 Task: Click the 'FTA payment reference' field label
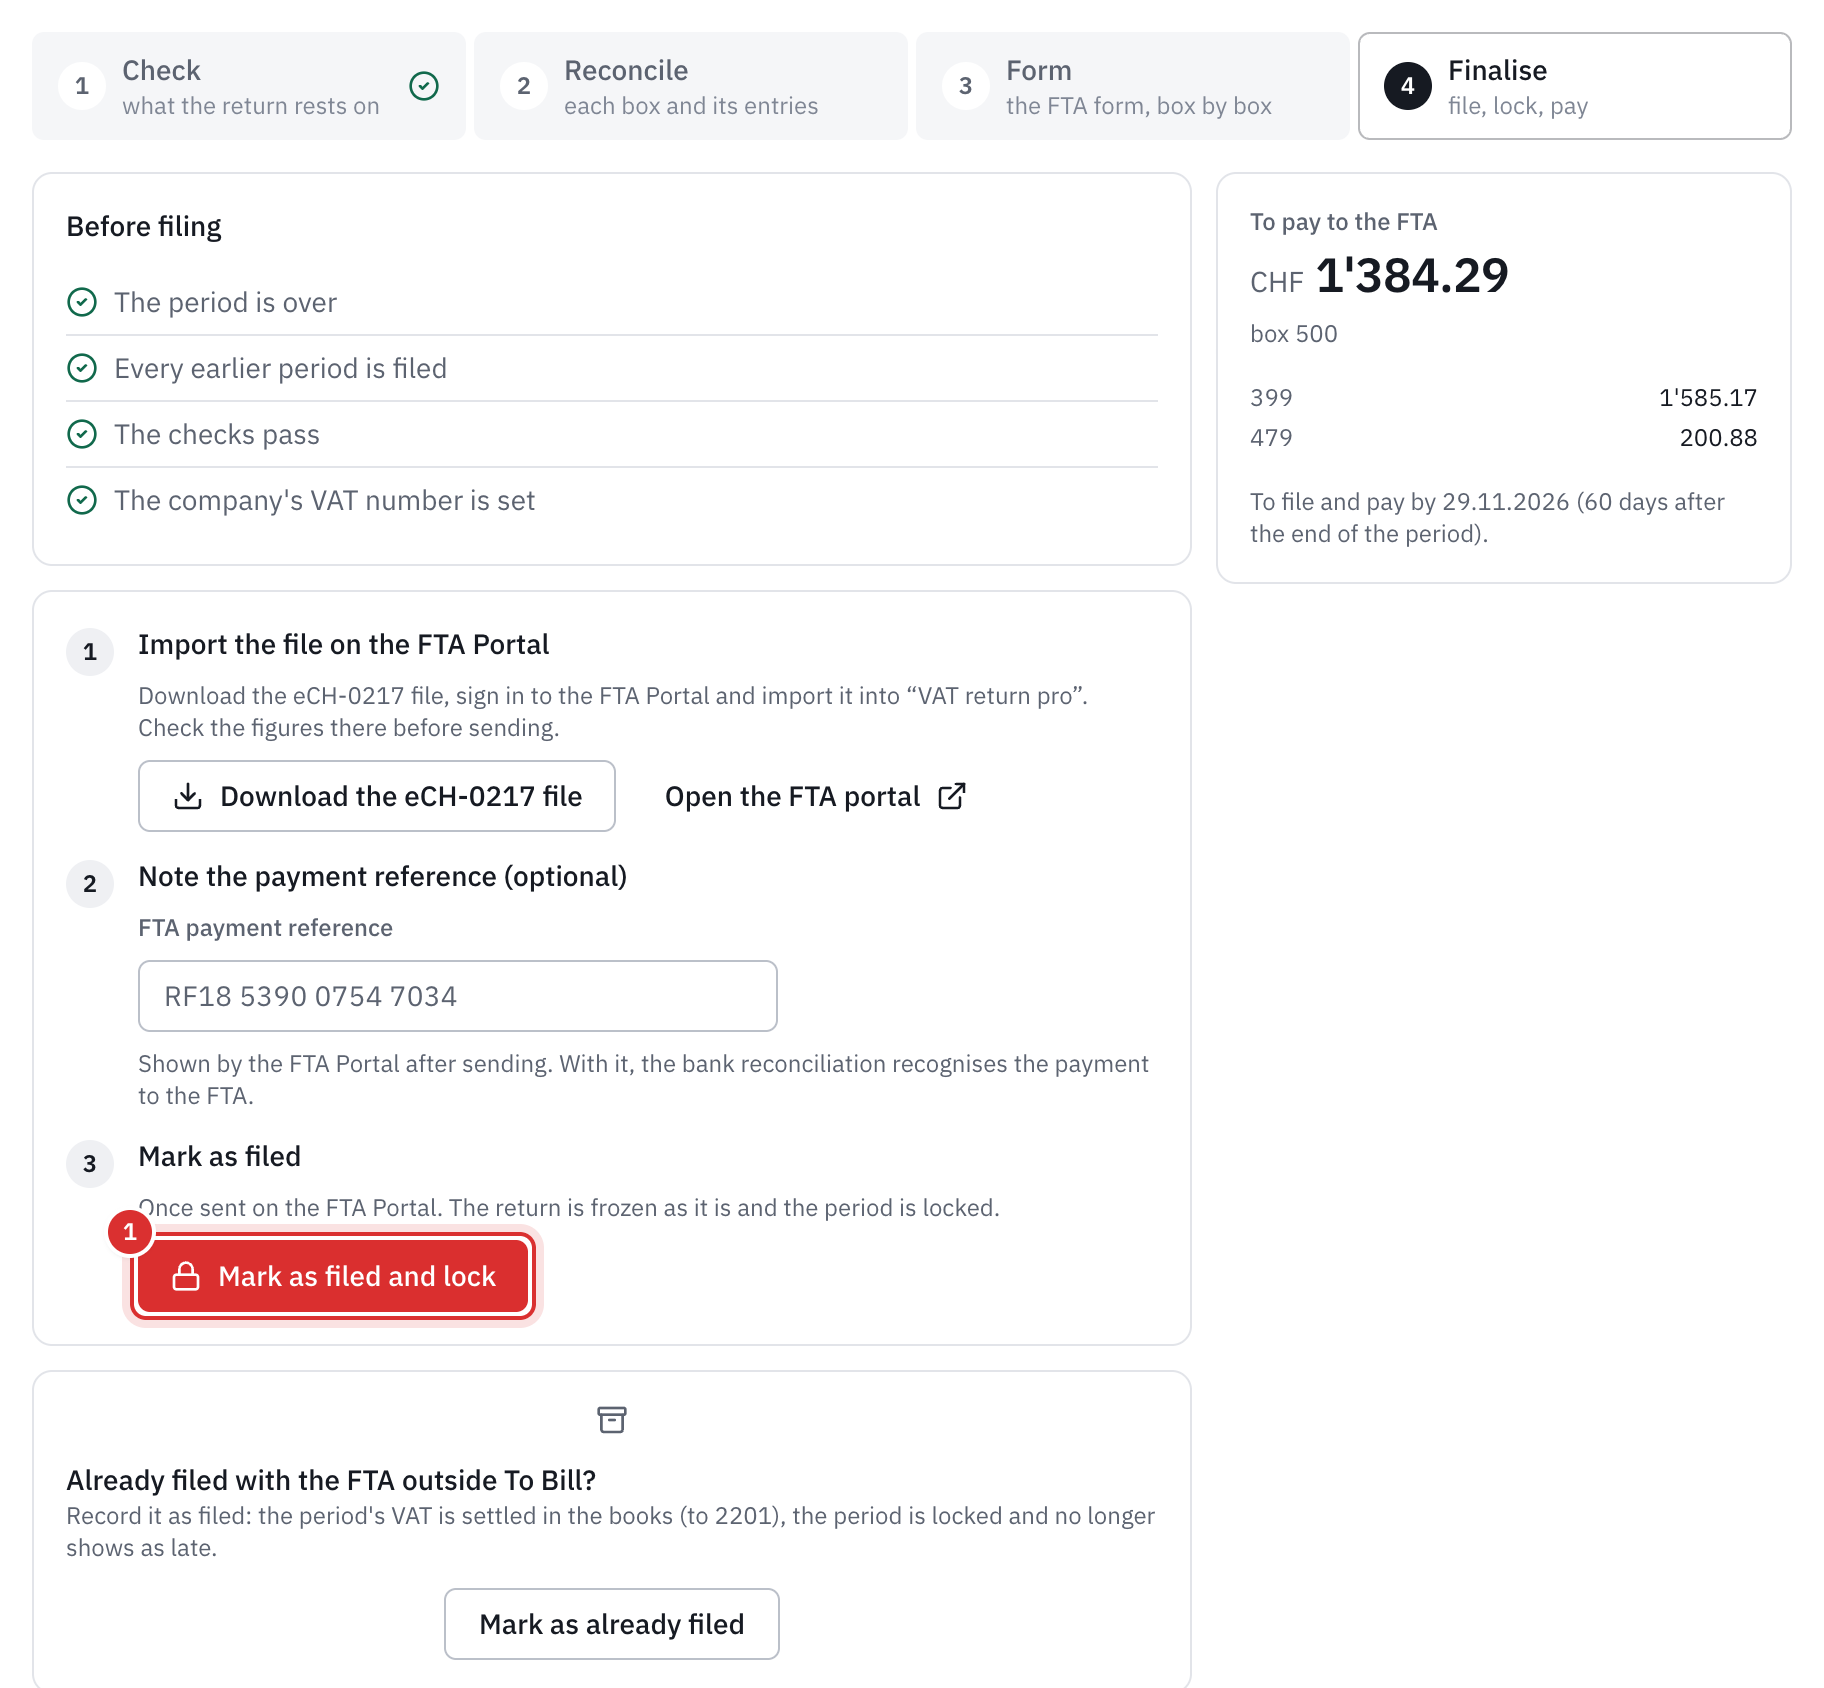(266, 928)
